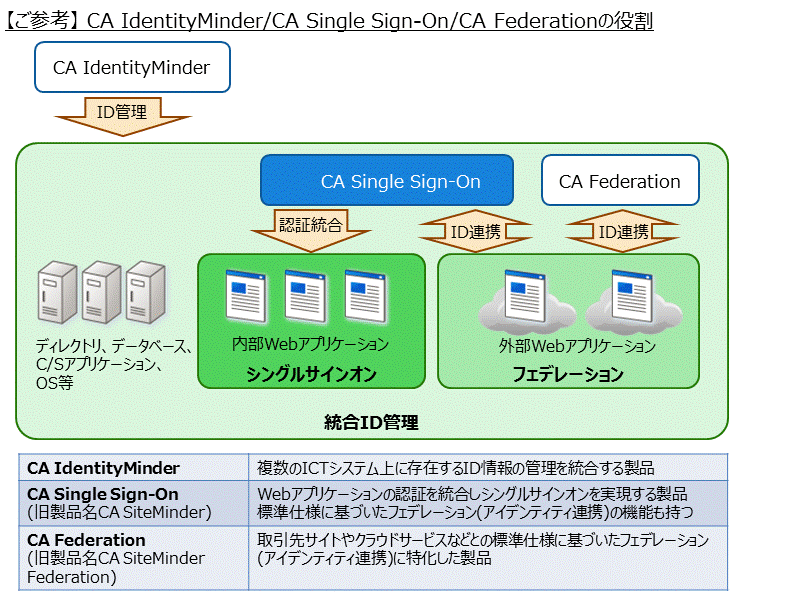Click the ID連携 arrow under CA Single Sign-On
Image resolution: width=800 pixels, height=600 pixels.
pos(475,231)
